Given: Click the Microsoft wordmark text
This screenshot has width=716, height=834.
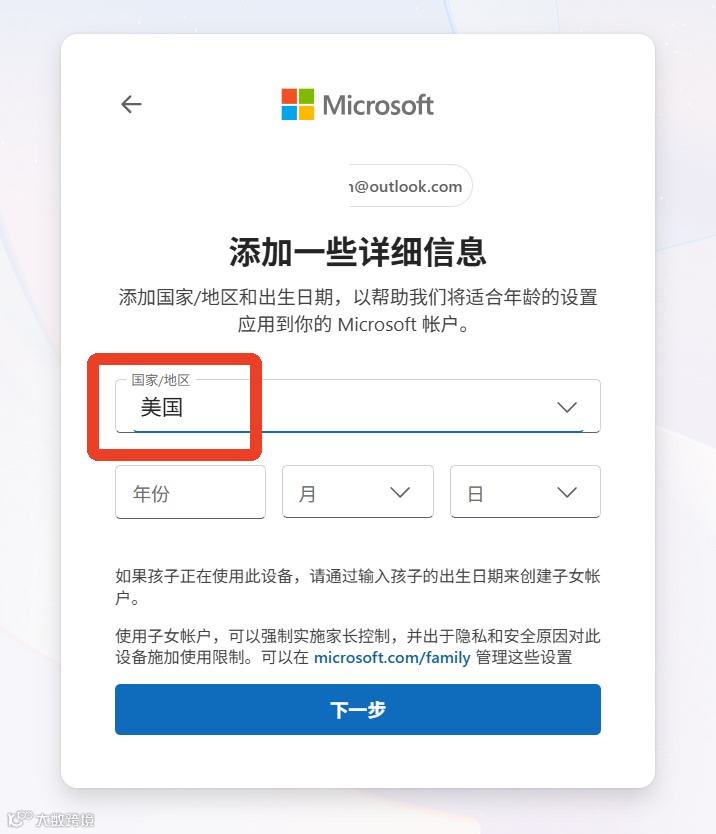Looking at the screenshot, I should (x=378, y=105).
